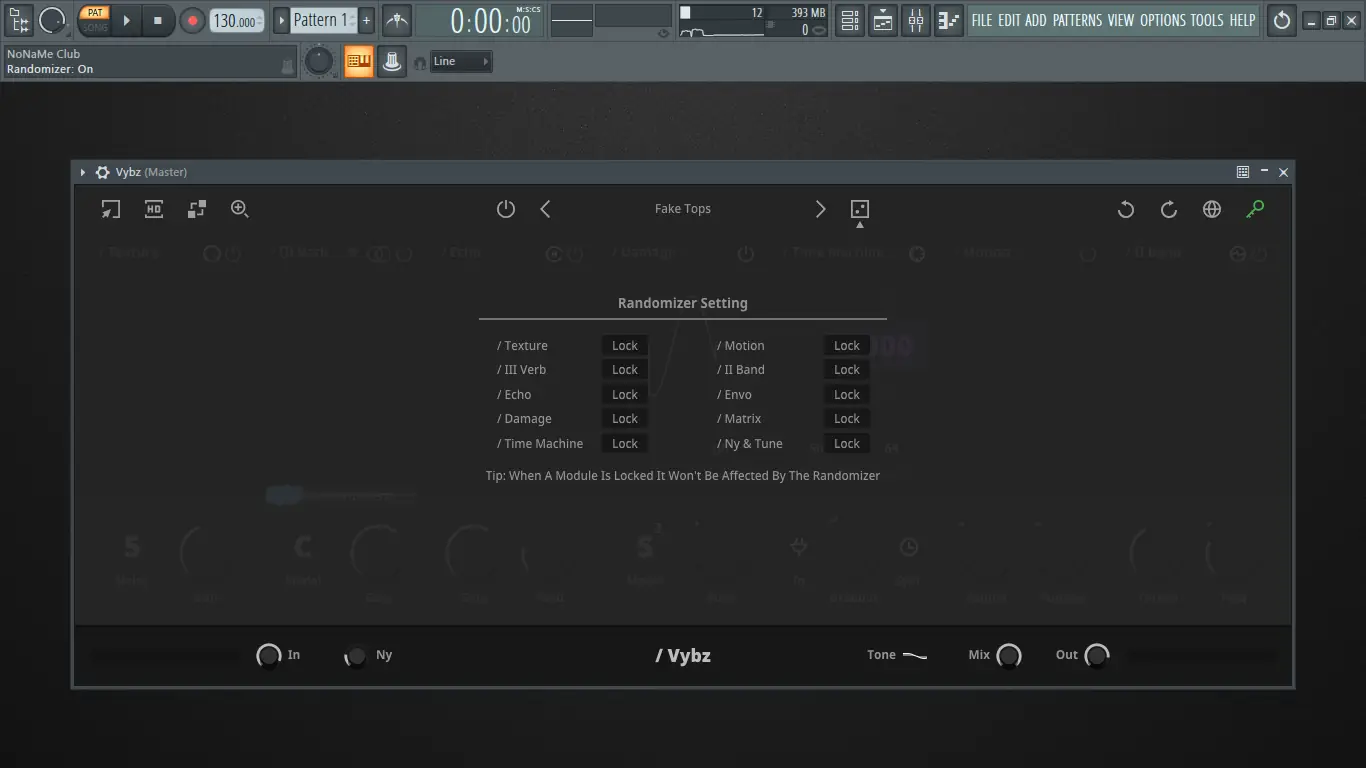Image resolution: width=1366 pixels, height=768 pixels.
Task: Click the global snap knob in toolbar
Action: (x=318, y=62)
